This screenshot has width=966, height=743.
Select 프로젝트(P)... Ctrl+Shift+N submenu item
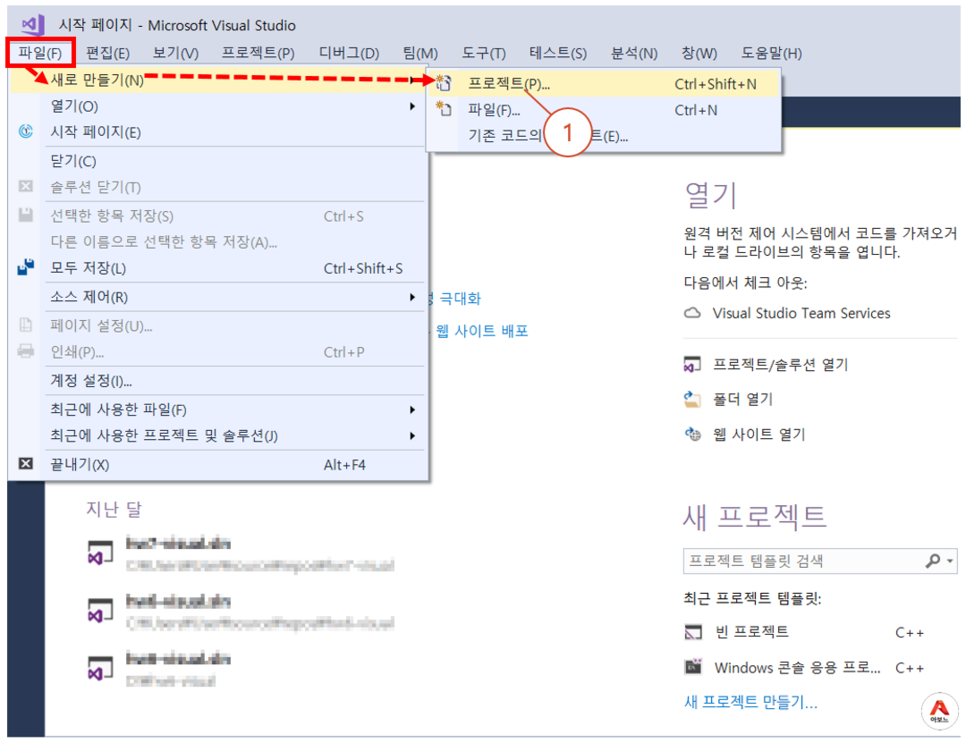[604, 83]
